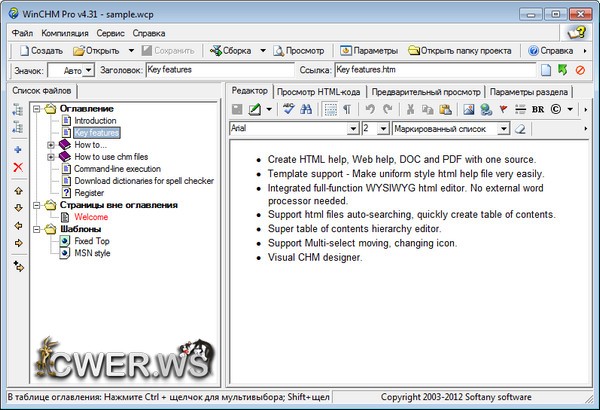Image resolution: width=600 pixels, height=410 pixels.
Task: Open the Файл menu
Action: (x=22, y=33)
